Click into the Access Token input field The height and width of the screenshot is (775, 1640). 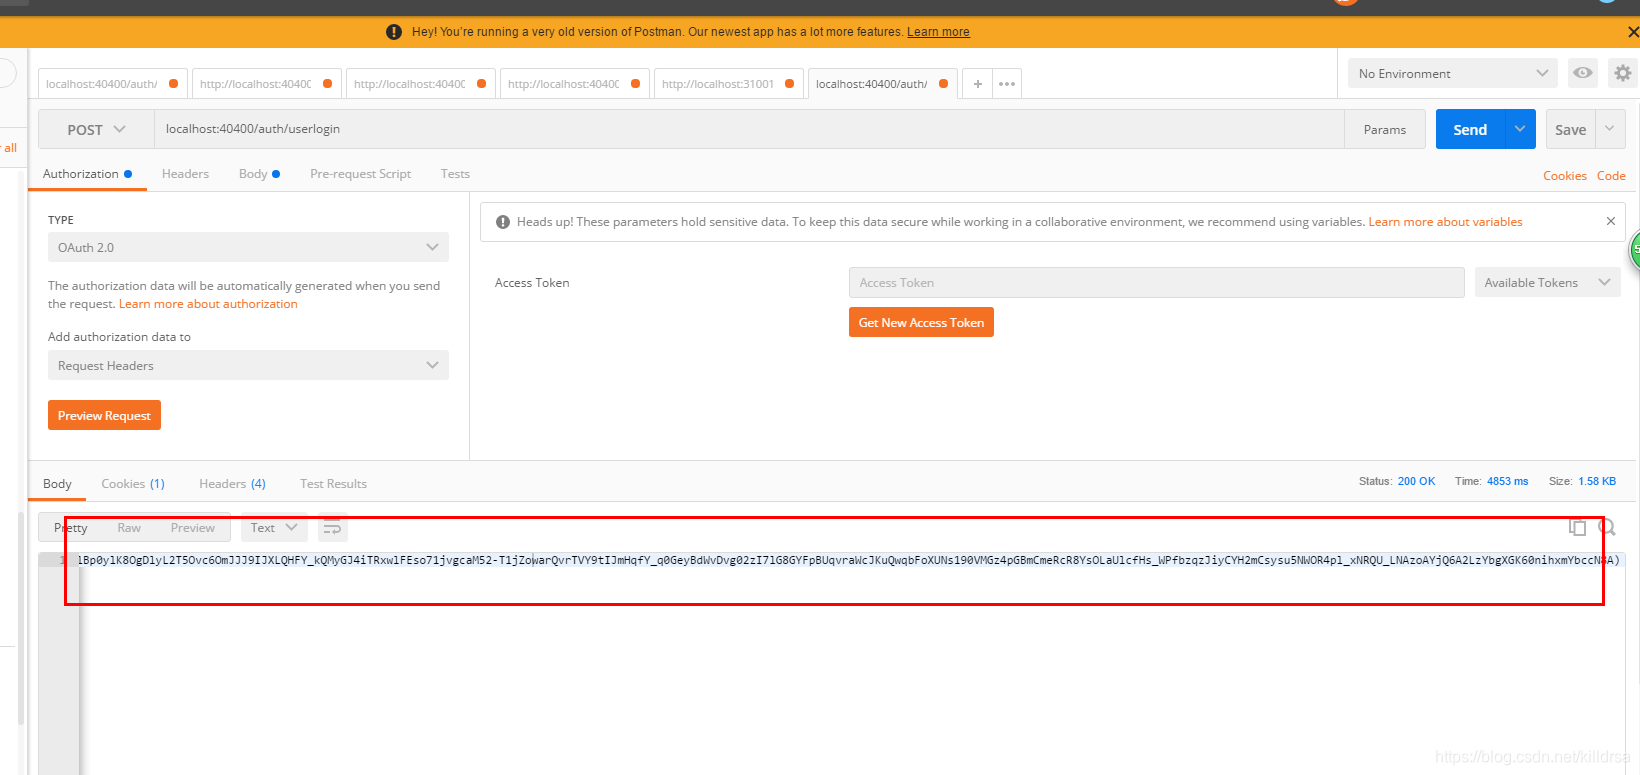(x=1157, y=283)
